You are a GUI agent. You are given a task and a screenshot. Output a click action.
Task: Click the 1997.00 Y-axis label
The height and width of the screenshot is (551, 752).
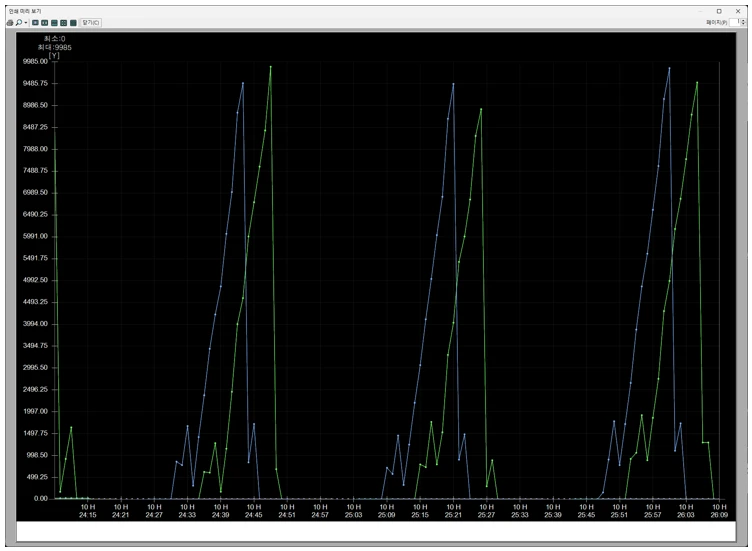[x=35, y=411]
